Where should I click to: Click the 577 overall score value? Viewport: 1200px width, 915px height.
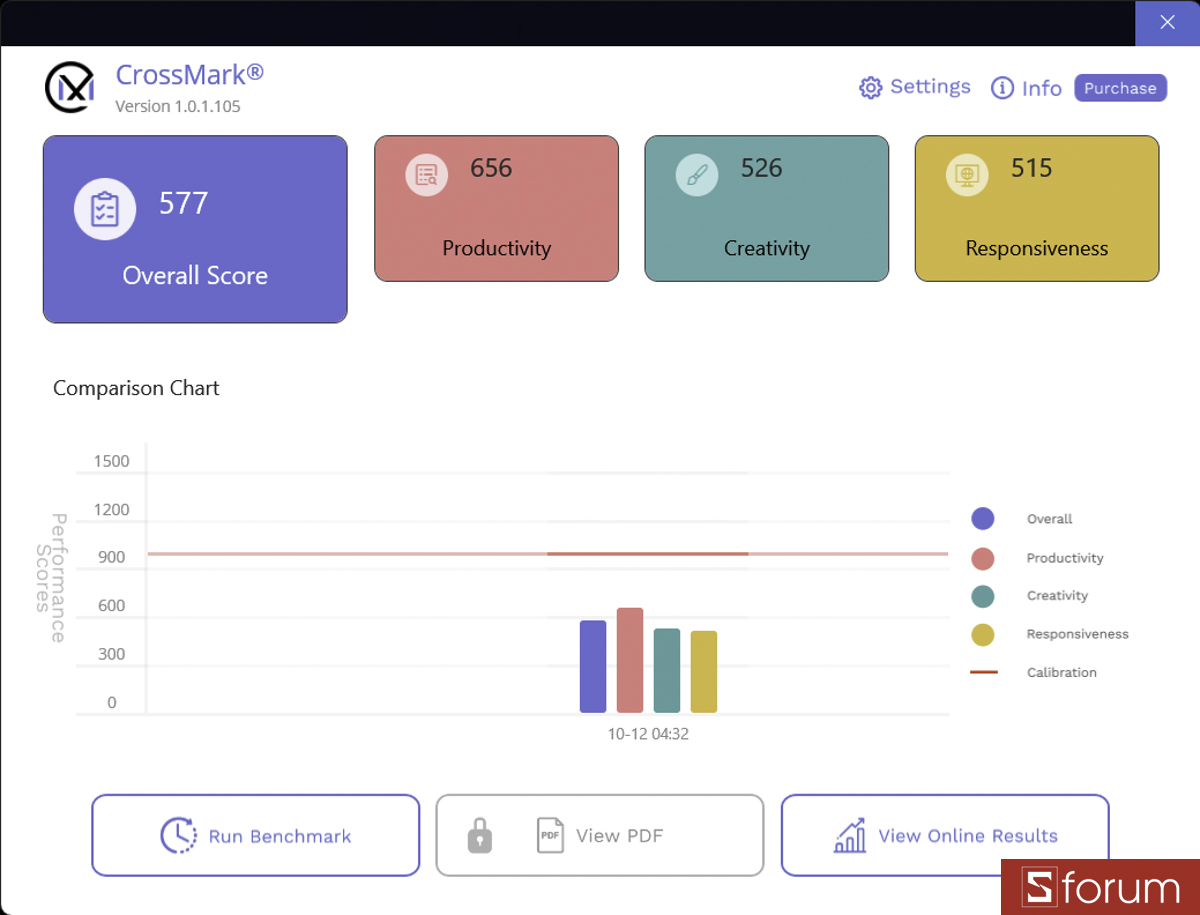coord(184,203)
